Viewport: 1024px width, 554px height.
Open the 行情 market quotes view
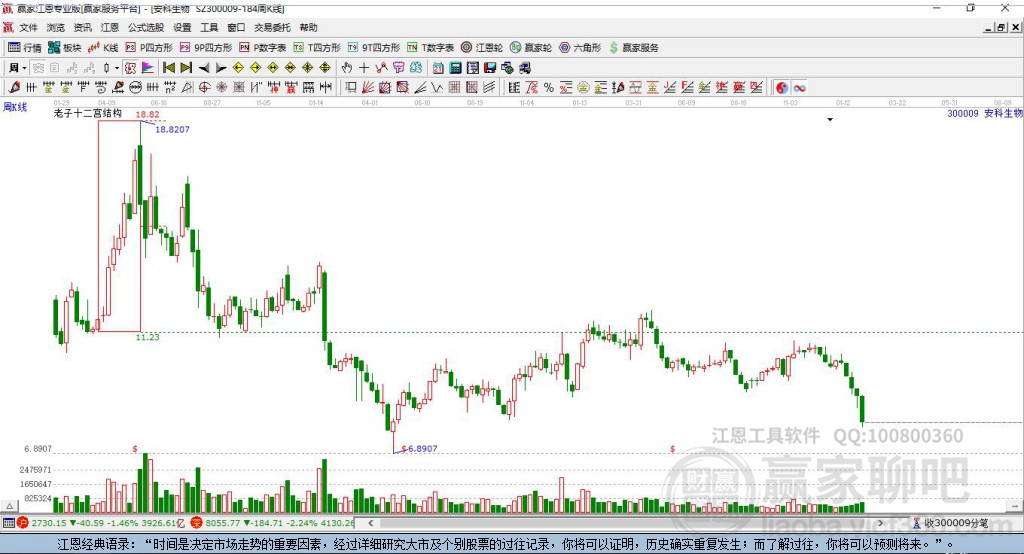[25, 48]
